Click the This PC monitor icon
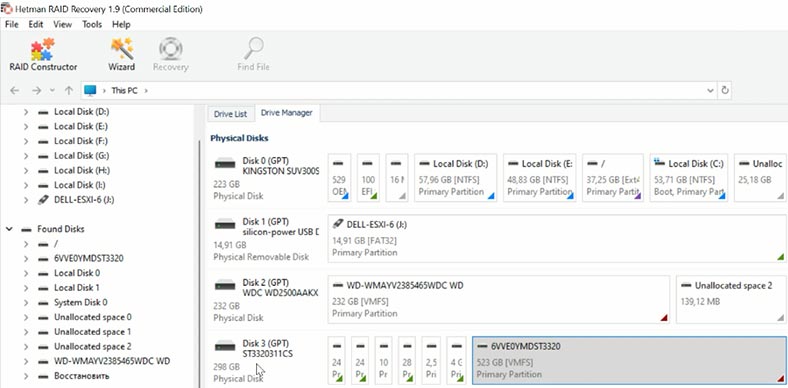The image size is (788, 388). [x=90, y=90]
